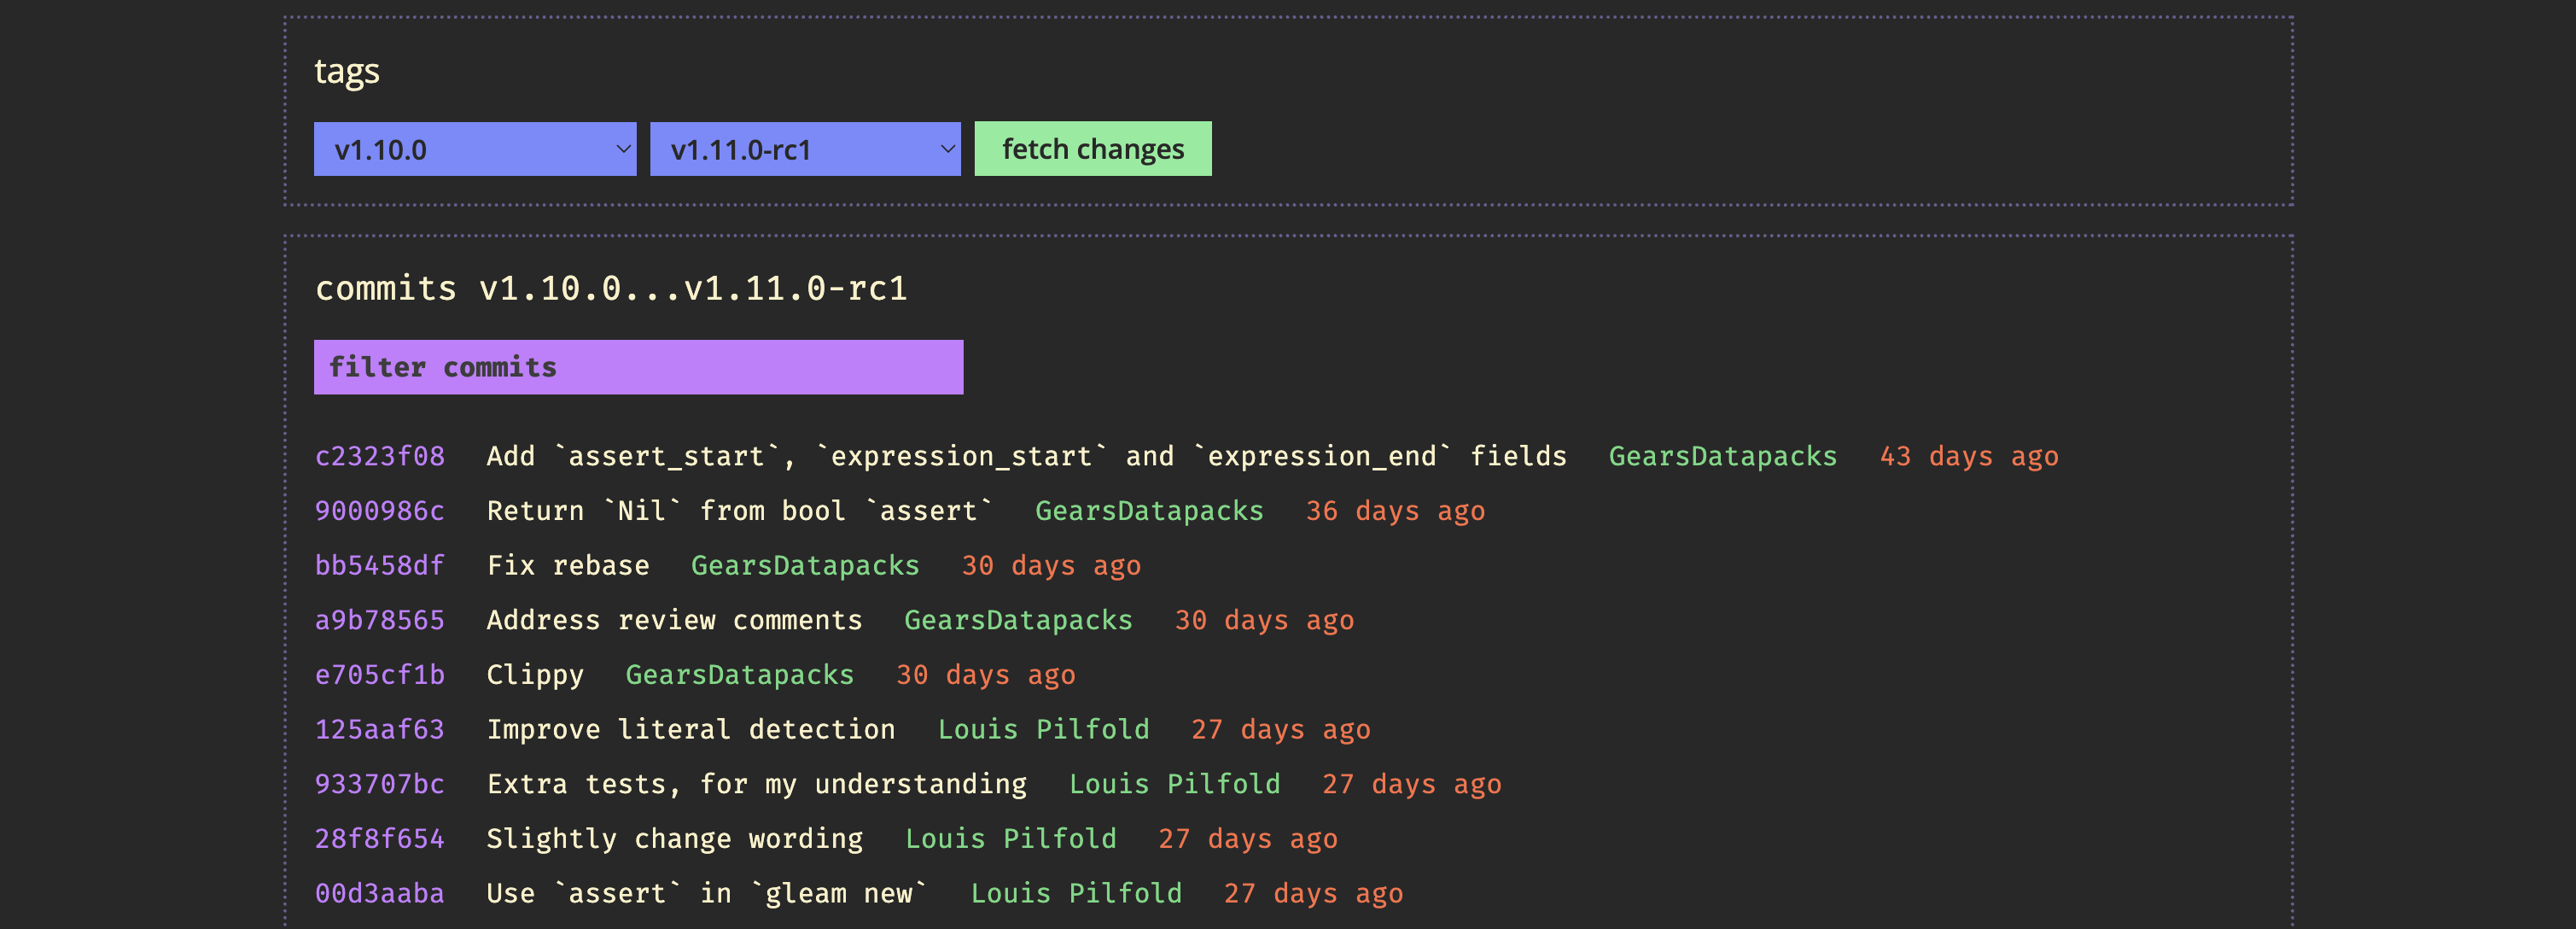Click the fetch changes button
This screenshot has height=929, width=2576.
tap(1092, 149)
